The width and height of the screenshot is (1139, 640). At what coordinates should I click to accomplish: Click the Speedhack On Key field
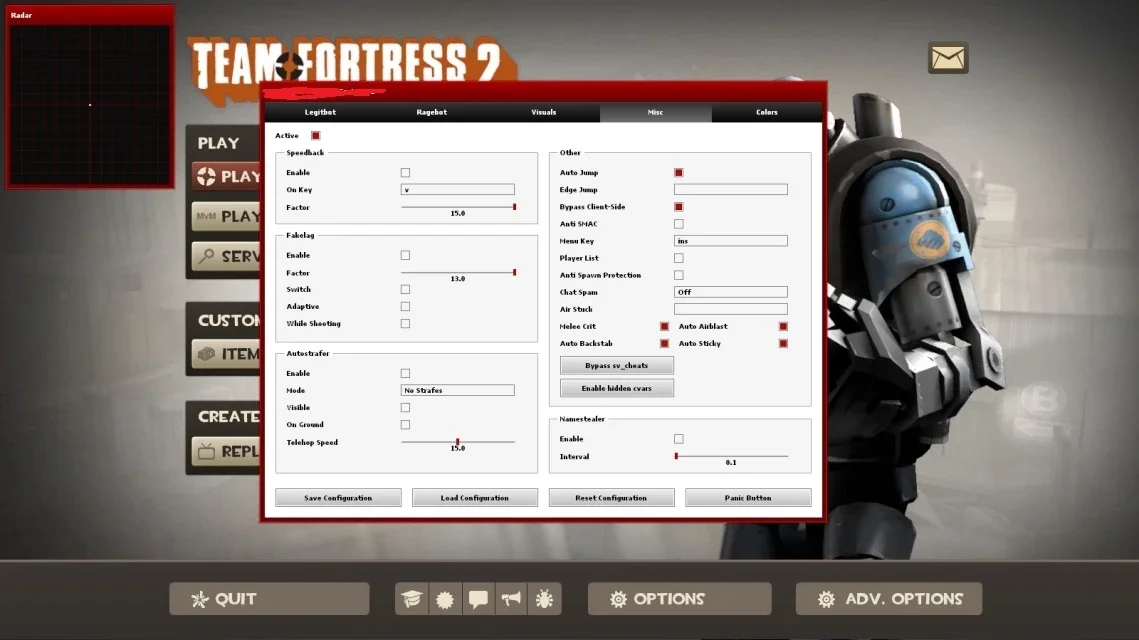pos(458,190)
